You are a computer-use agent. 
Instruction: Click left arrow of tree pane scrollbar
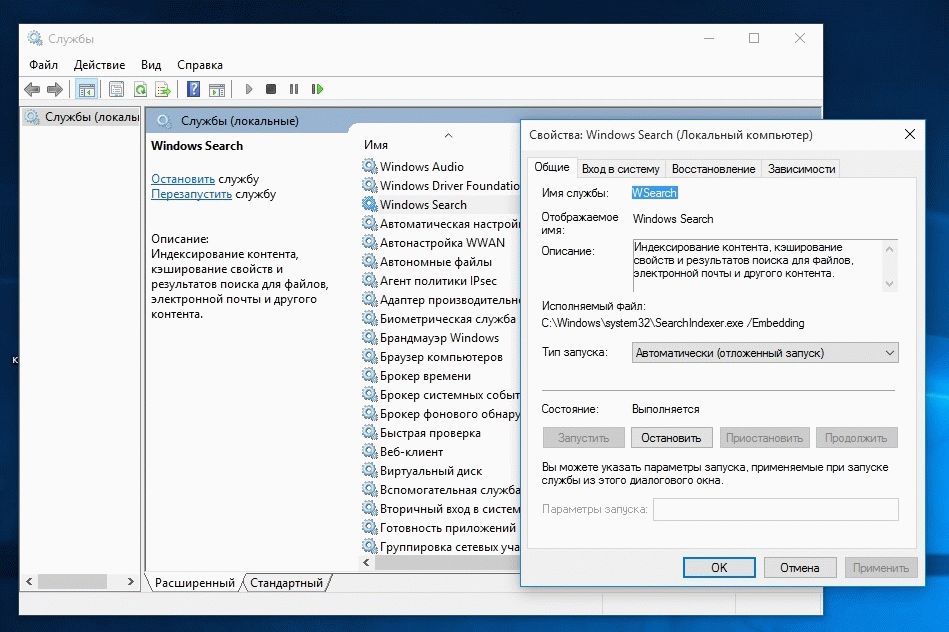pyautogui.click(x=29, y=581)
